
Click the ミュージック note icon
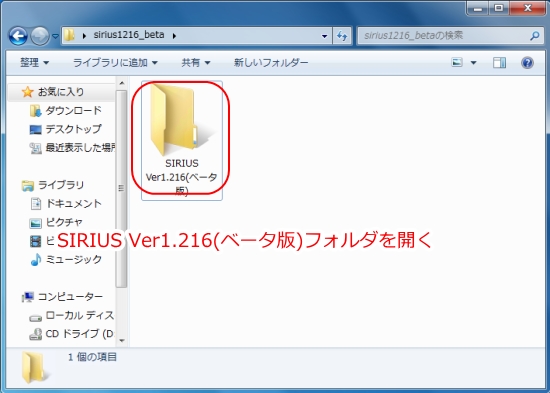pos(35,260)
